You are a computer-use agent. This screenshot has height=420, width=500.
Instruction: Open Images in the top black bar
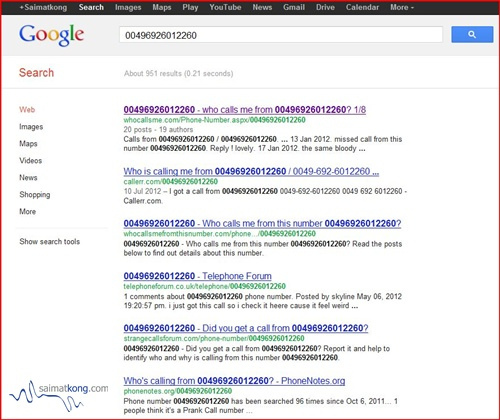[x=128, y=7]
